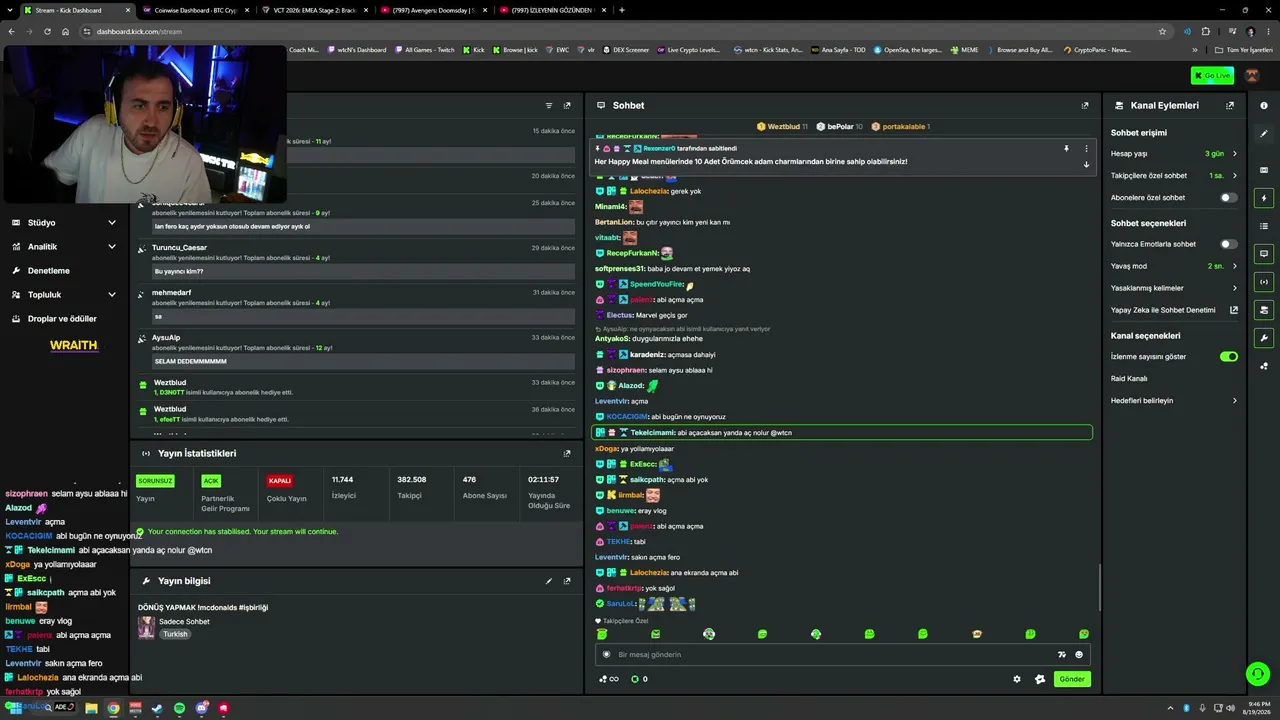Click the chat screen icon in right sidebar

(x=1264, y=254)
